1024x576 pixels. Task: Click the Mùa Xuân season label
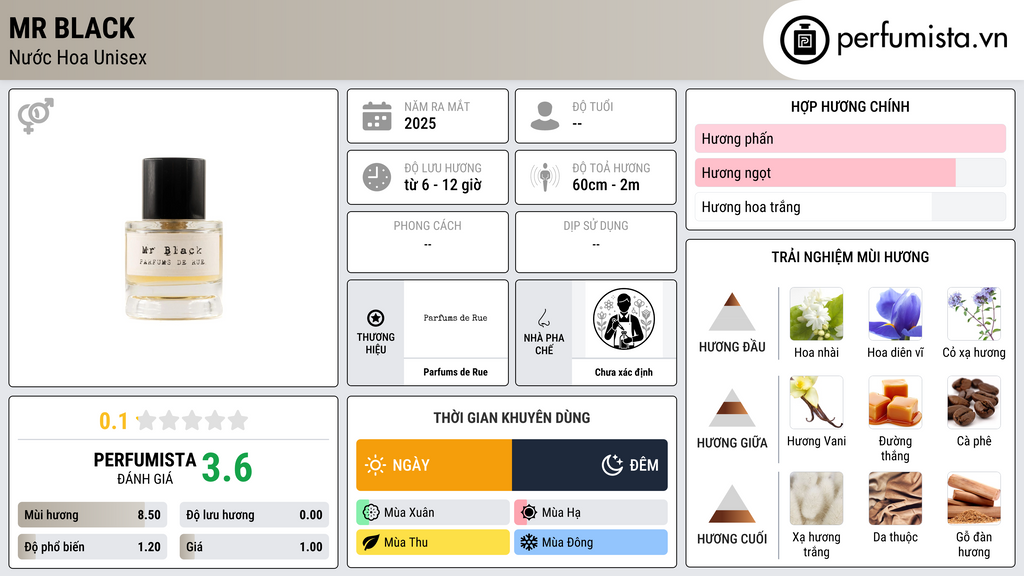point(409,513)
